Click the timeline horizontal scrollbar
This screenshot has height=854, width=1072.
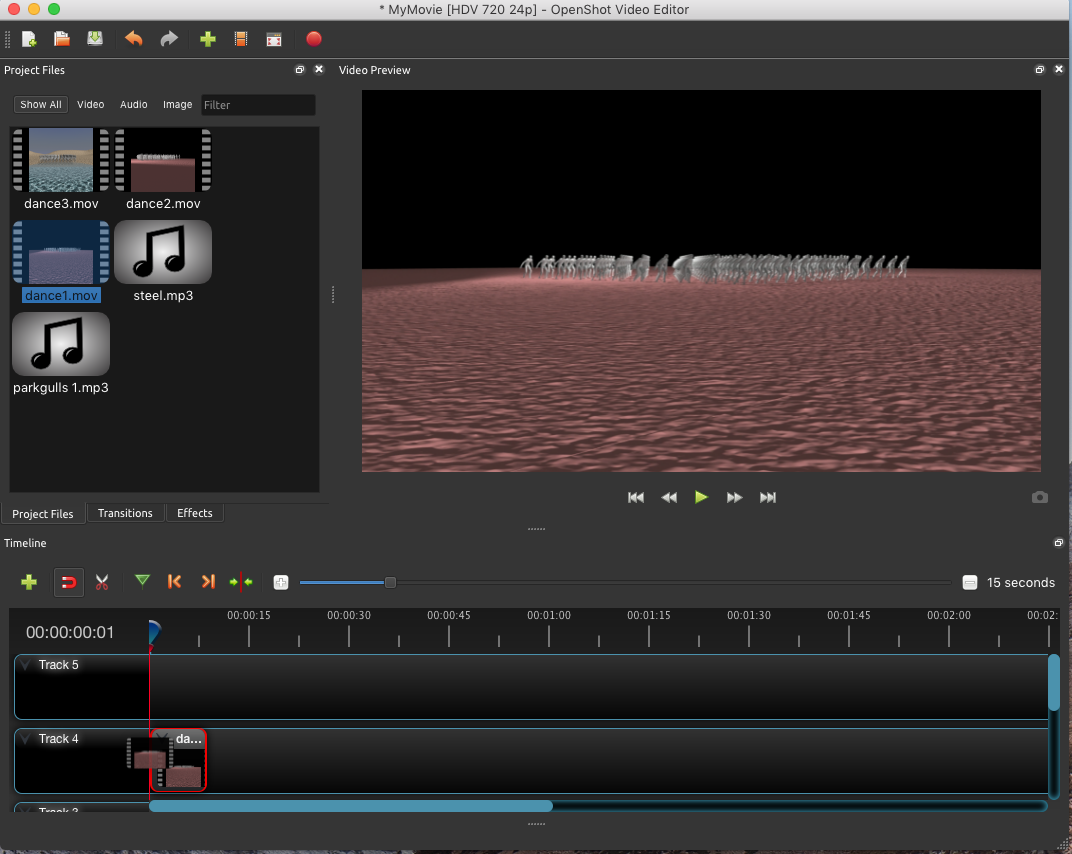(x=351, y=806)
